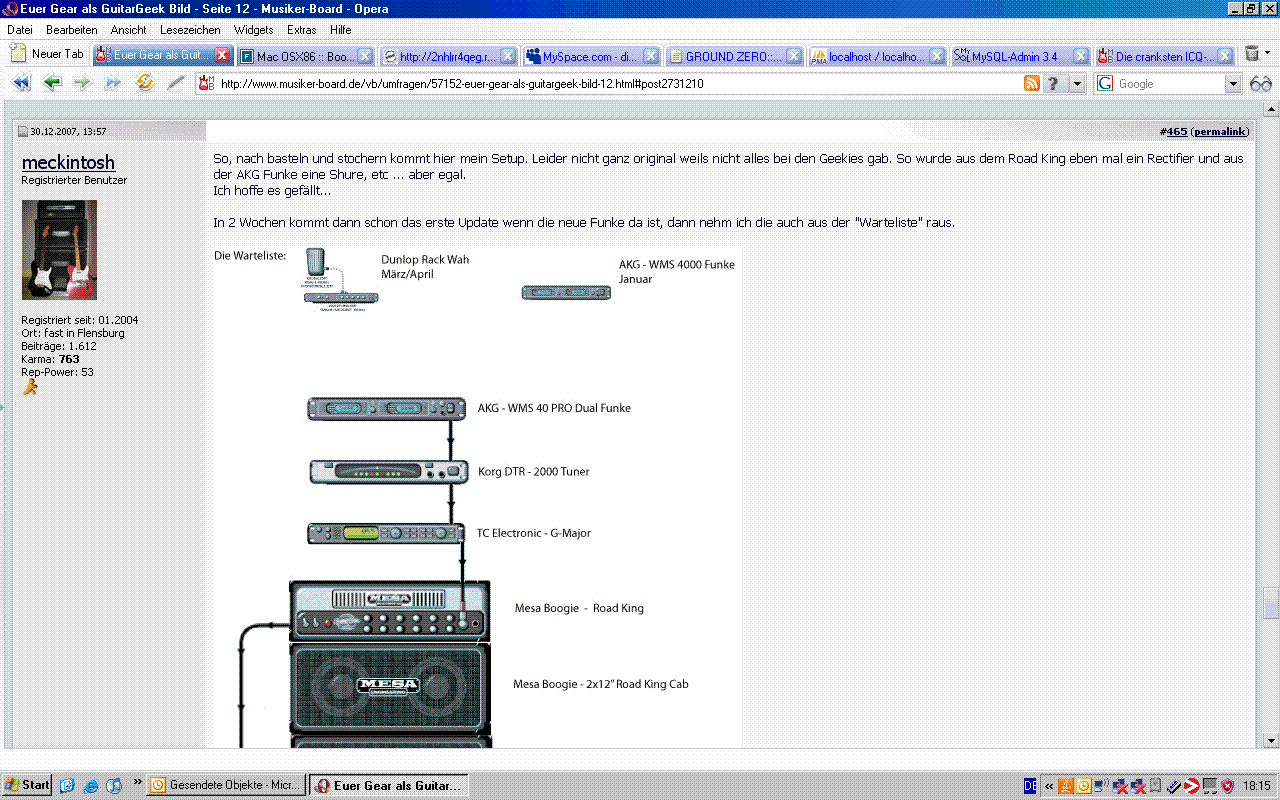Open the Extras menu
Viewport: 1280px width, 800px height.
[302, 30]
